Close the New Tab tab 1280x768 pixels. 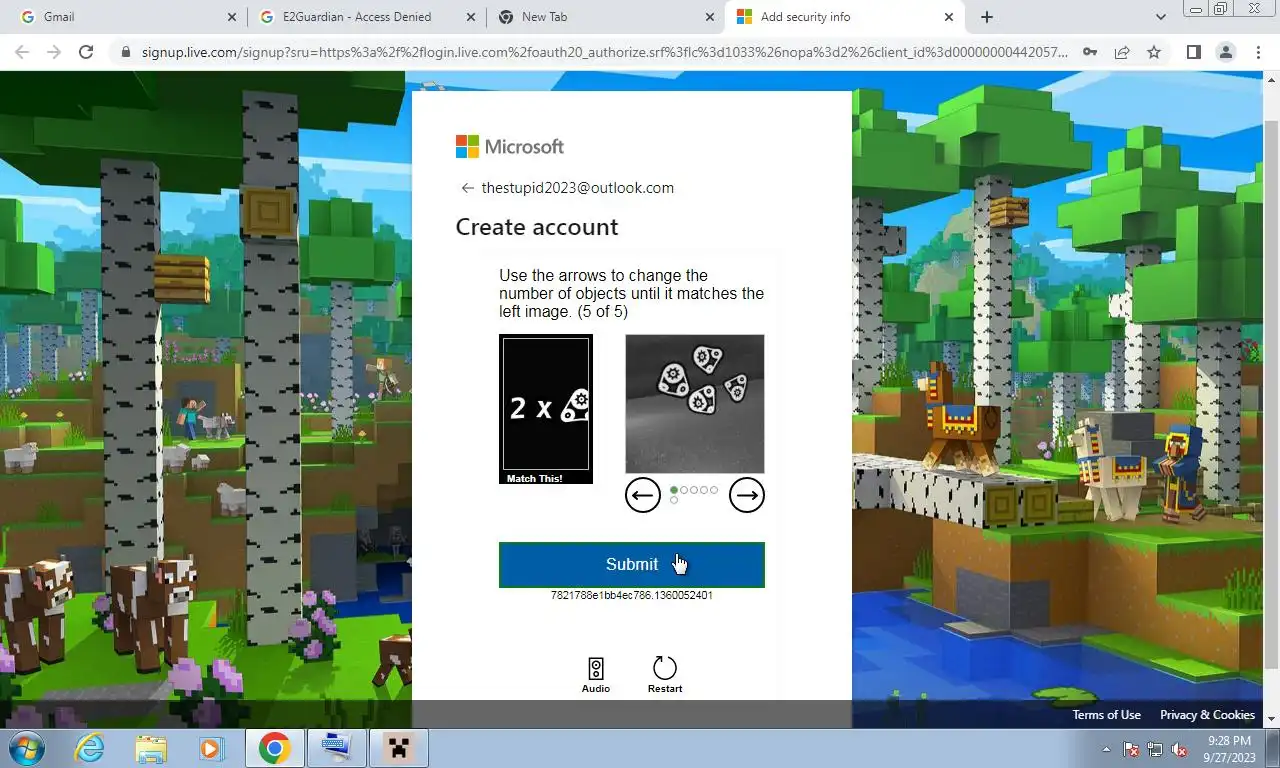710,17
